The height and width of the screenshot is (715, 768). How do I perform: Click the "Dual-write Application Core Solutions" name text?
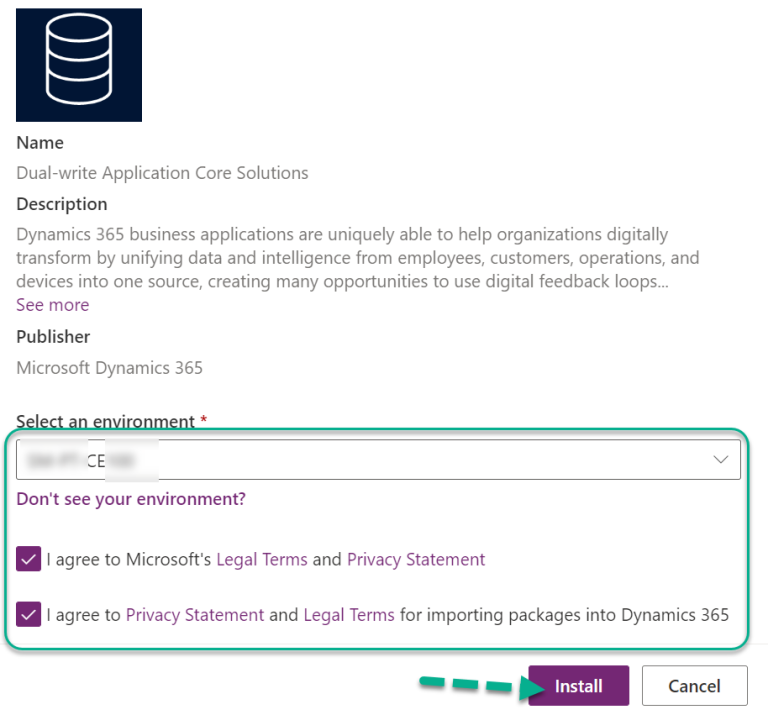click(x=162, y=173)
